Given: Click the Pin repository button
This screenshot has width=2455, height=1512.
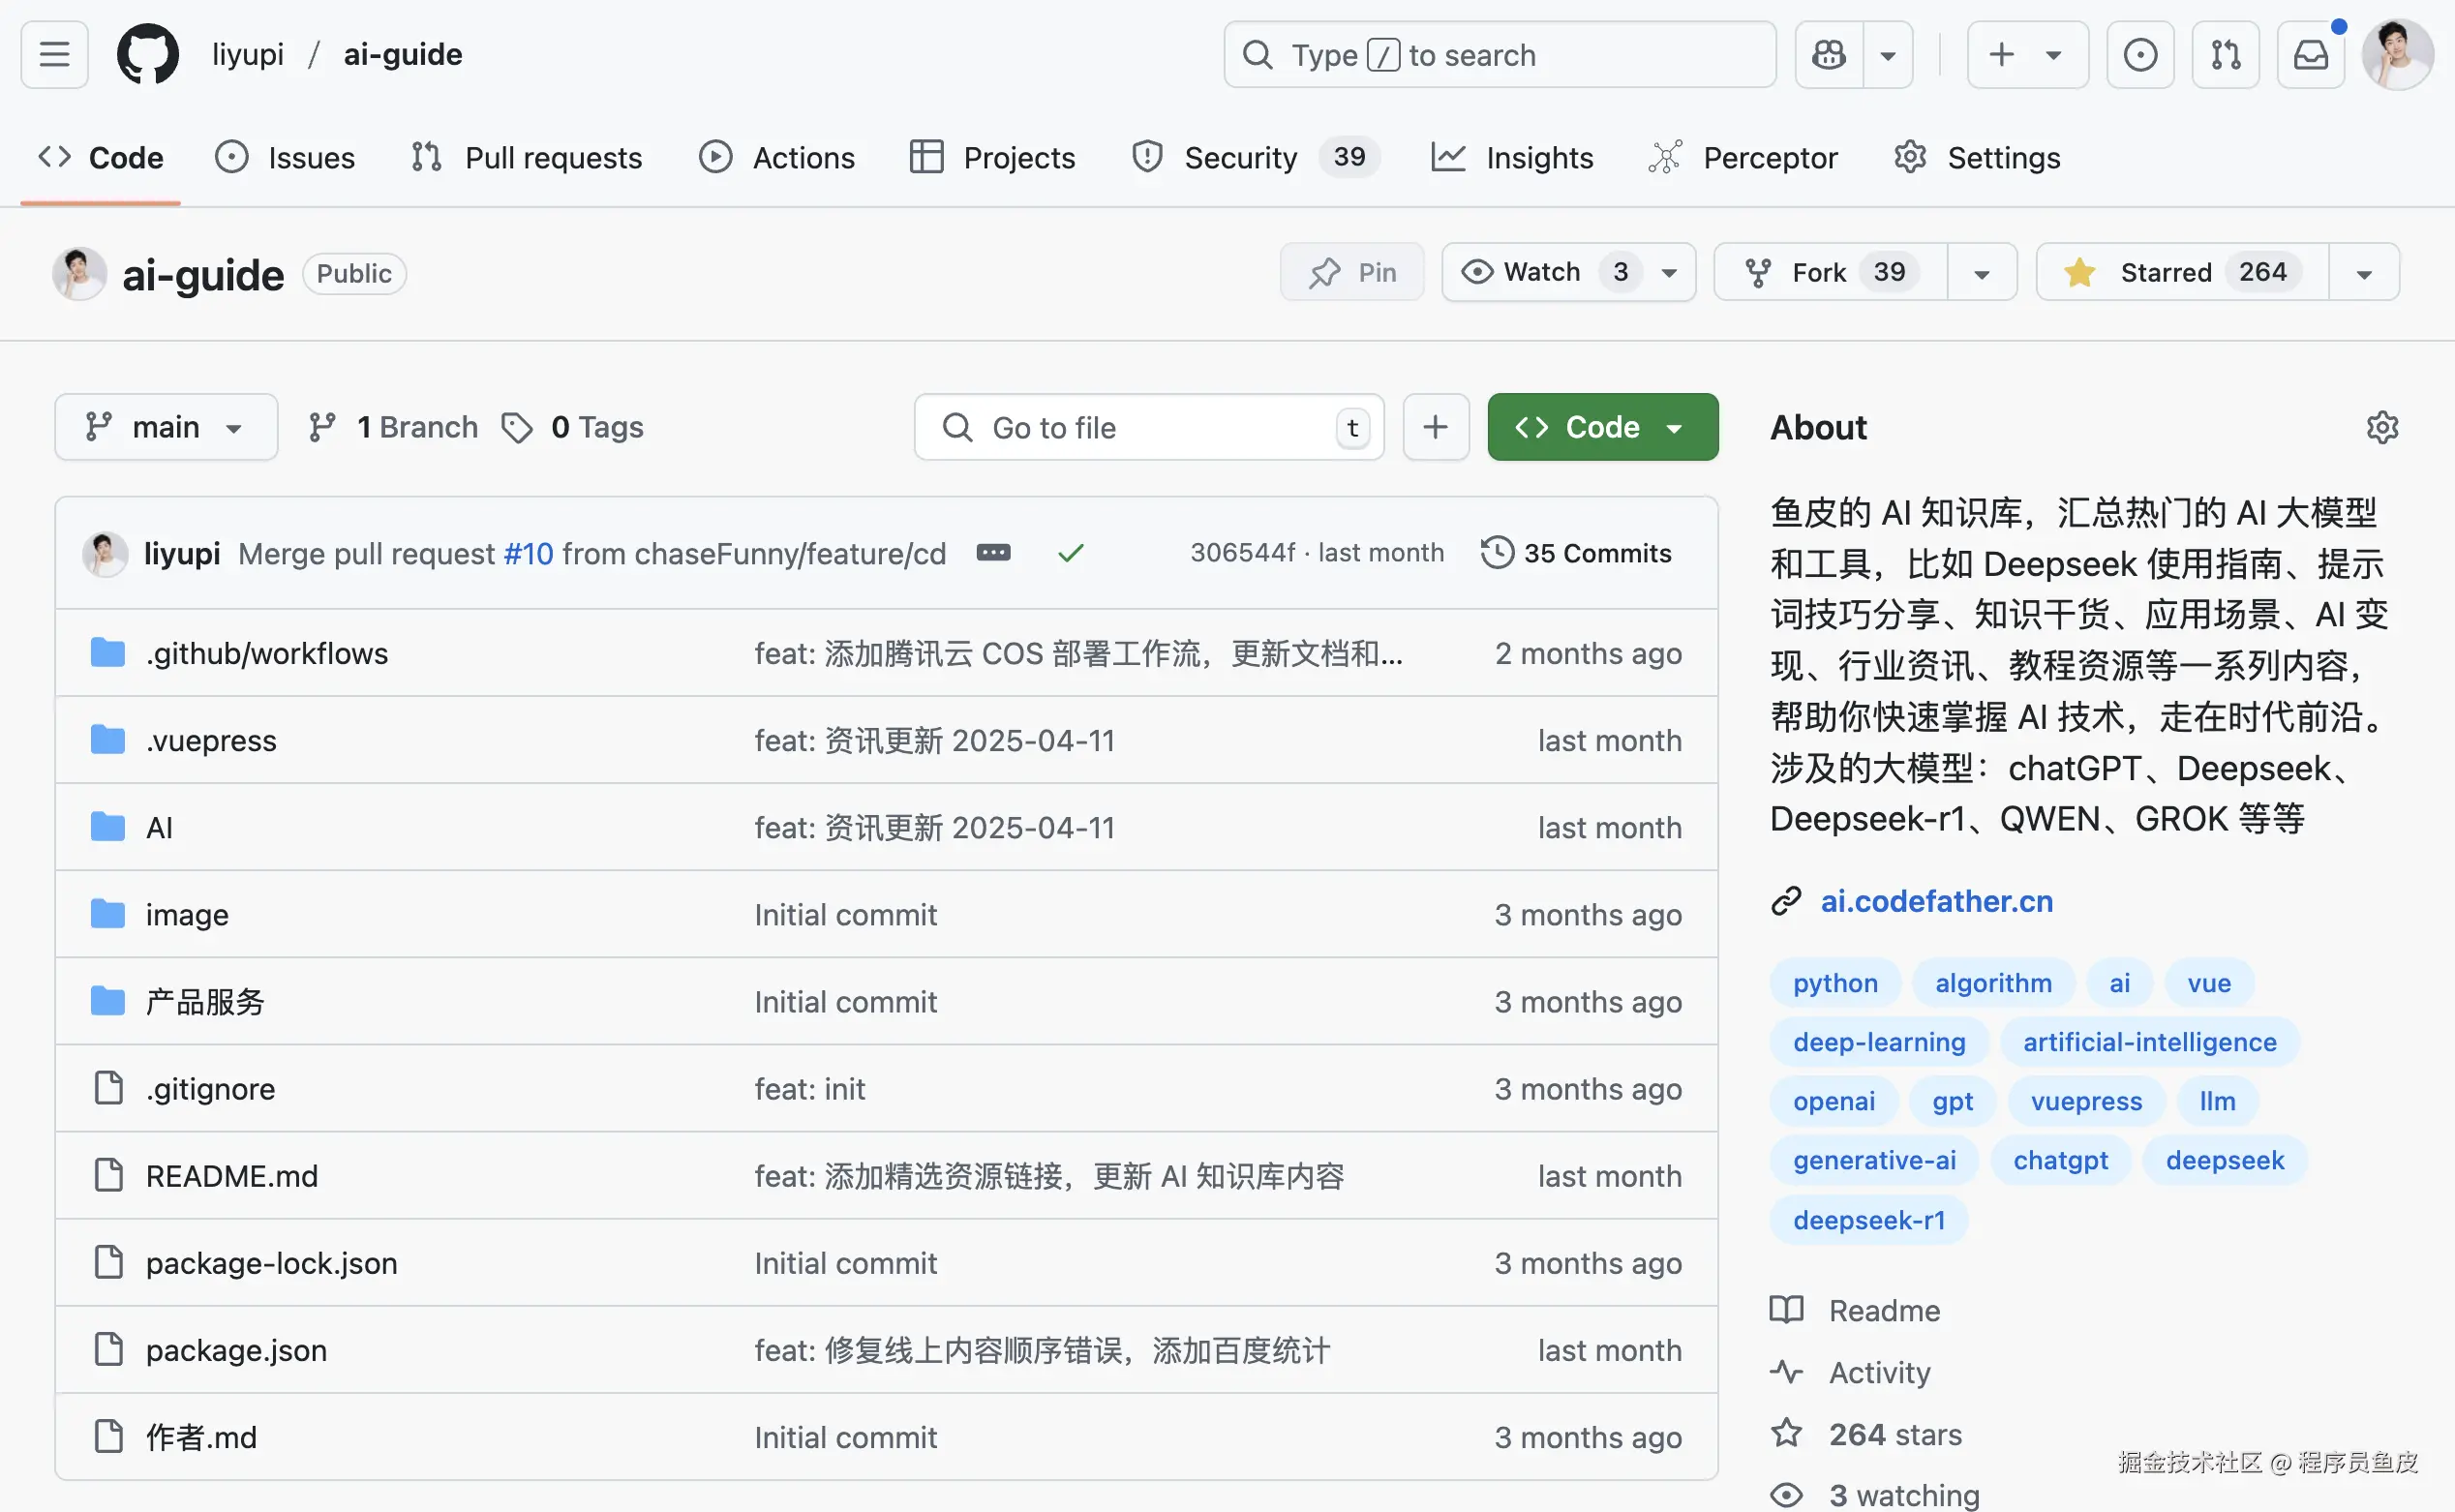Looking at the screenshot, I should click(x=1352, y=272).
